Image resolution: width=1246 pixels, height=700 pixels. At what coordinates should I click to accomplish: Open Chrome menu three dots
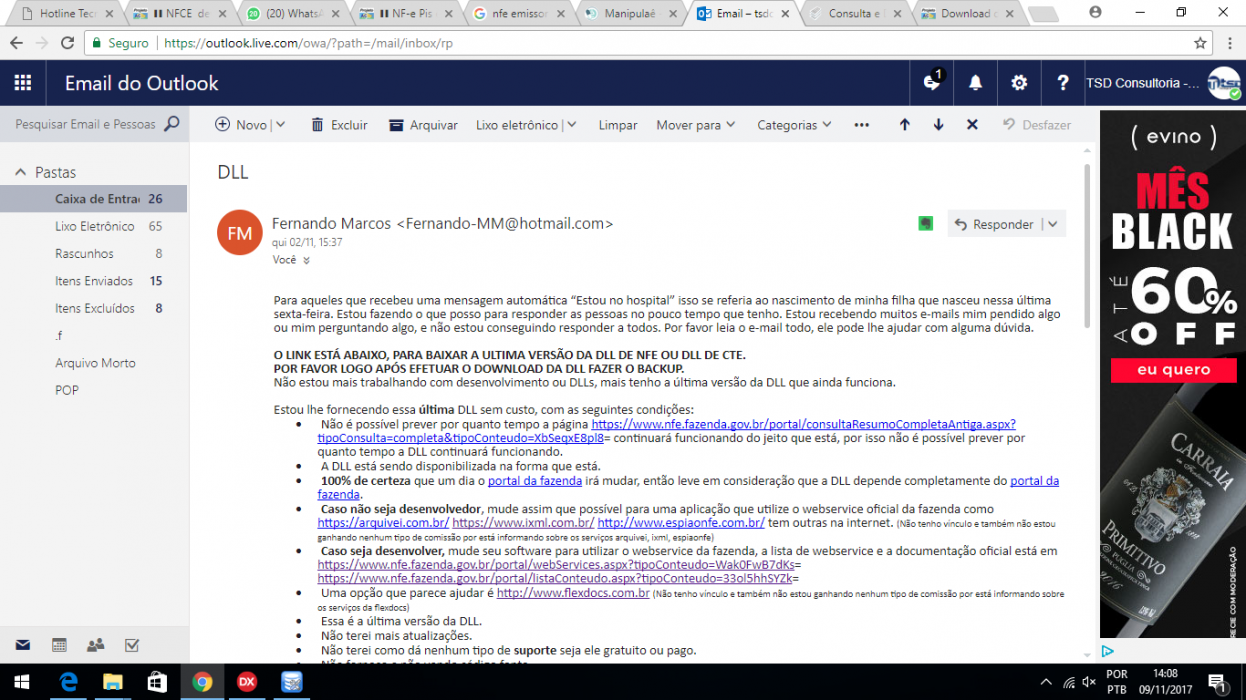point(1230,43)
